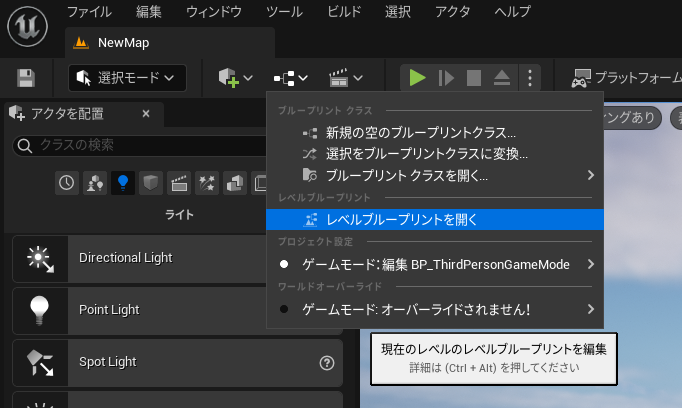Open play options three-dot menu
This screenshot has width=682, height=408.
click(530, 78)
